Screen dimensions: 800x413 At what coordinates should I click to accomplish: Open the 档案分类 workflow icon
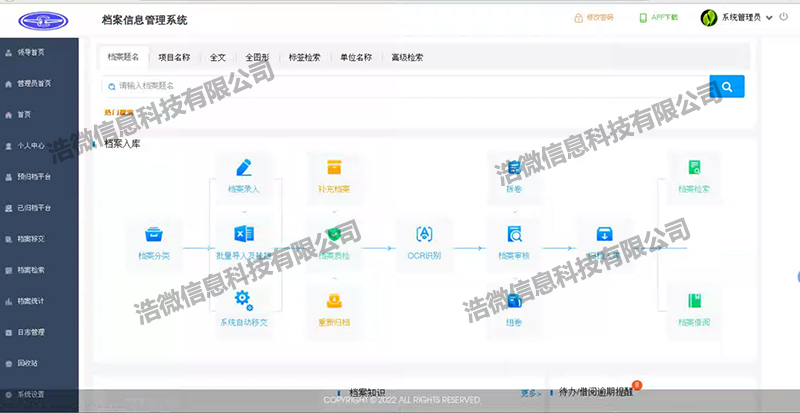[x=154, y=234]
